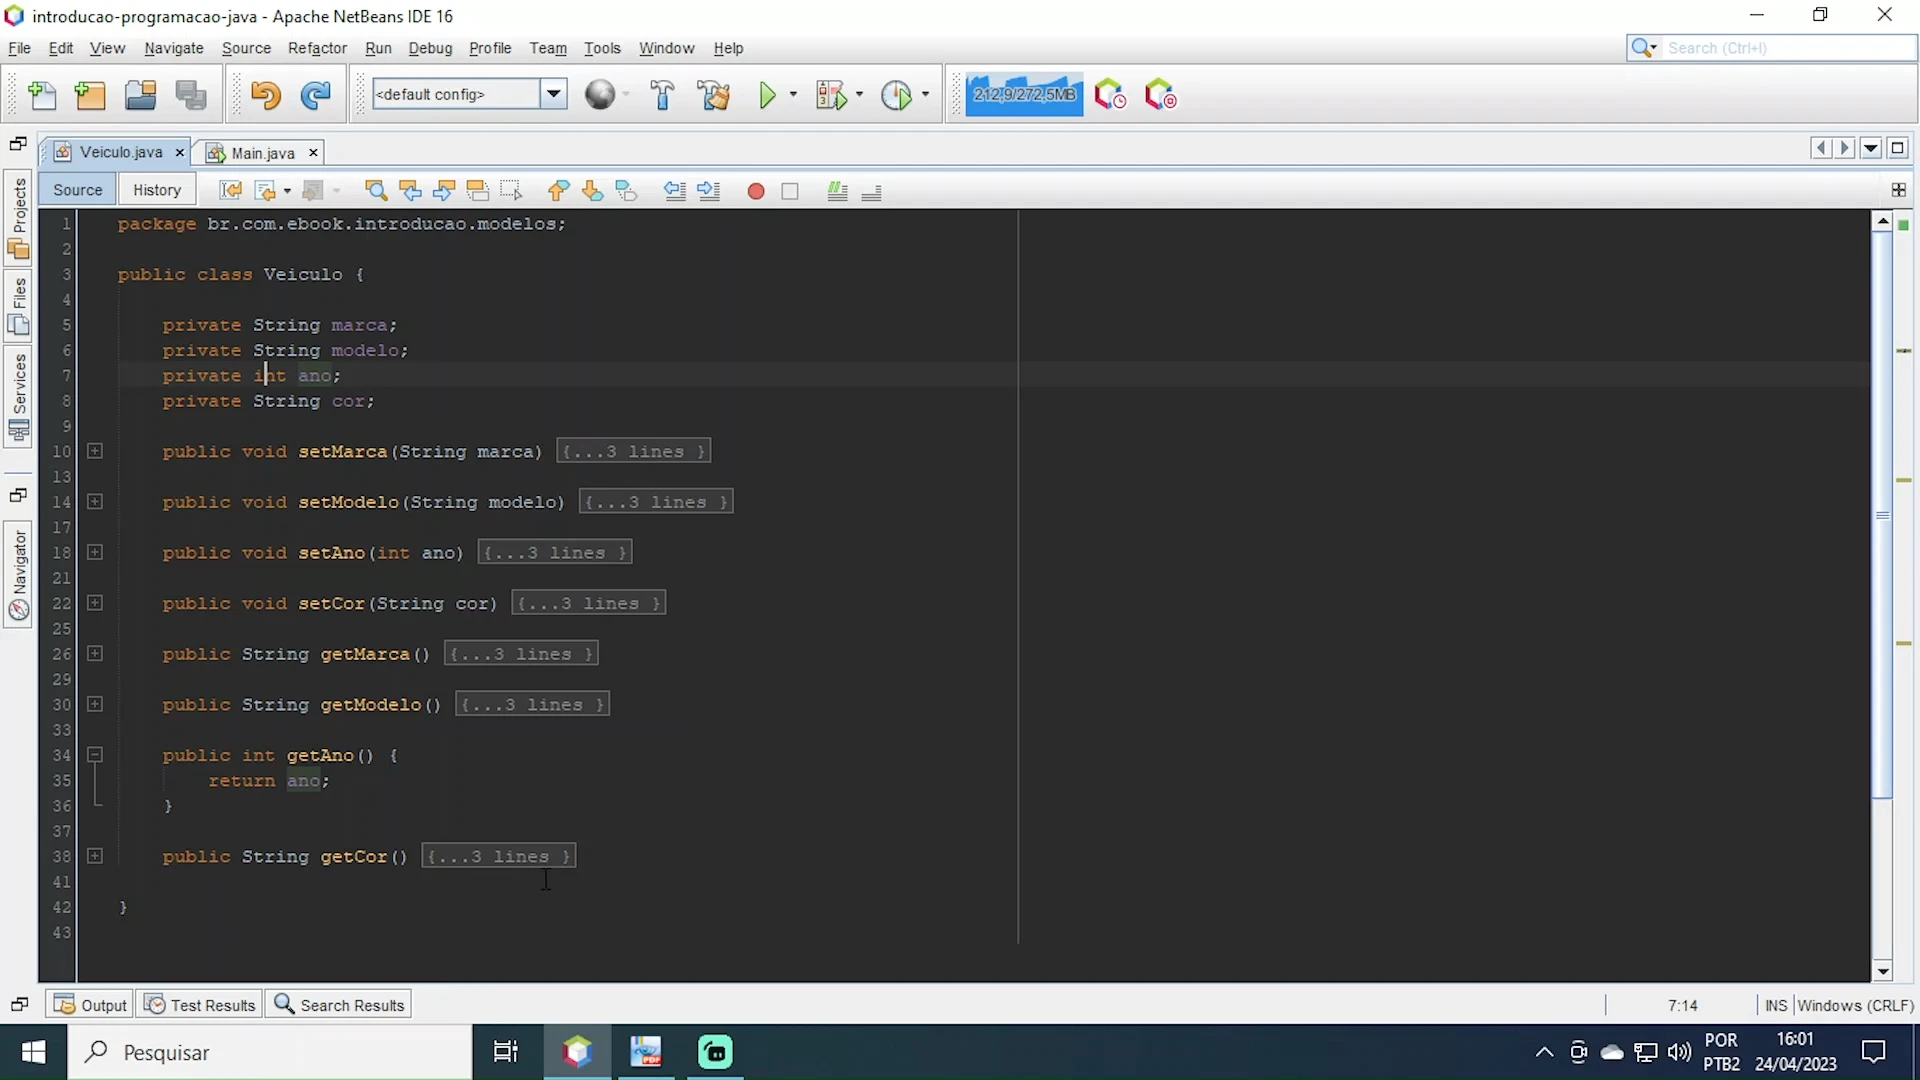1920x1080 pixels.
Task: Show the opened documents list arrow
Action: (1871, 148)
